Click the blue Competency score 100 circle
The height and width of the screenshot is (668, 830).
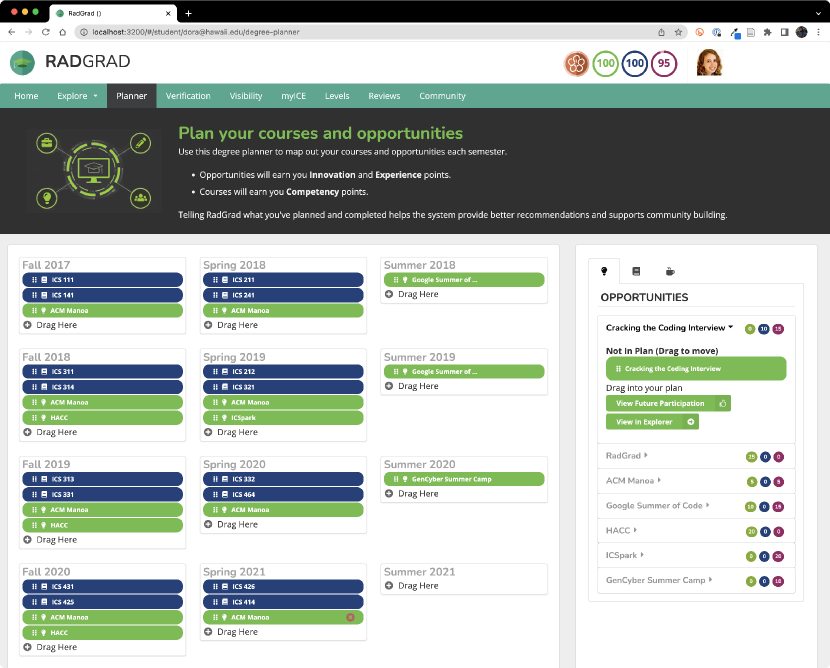[635, 64]
